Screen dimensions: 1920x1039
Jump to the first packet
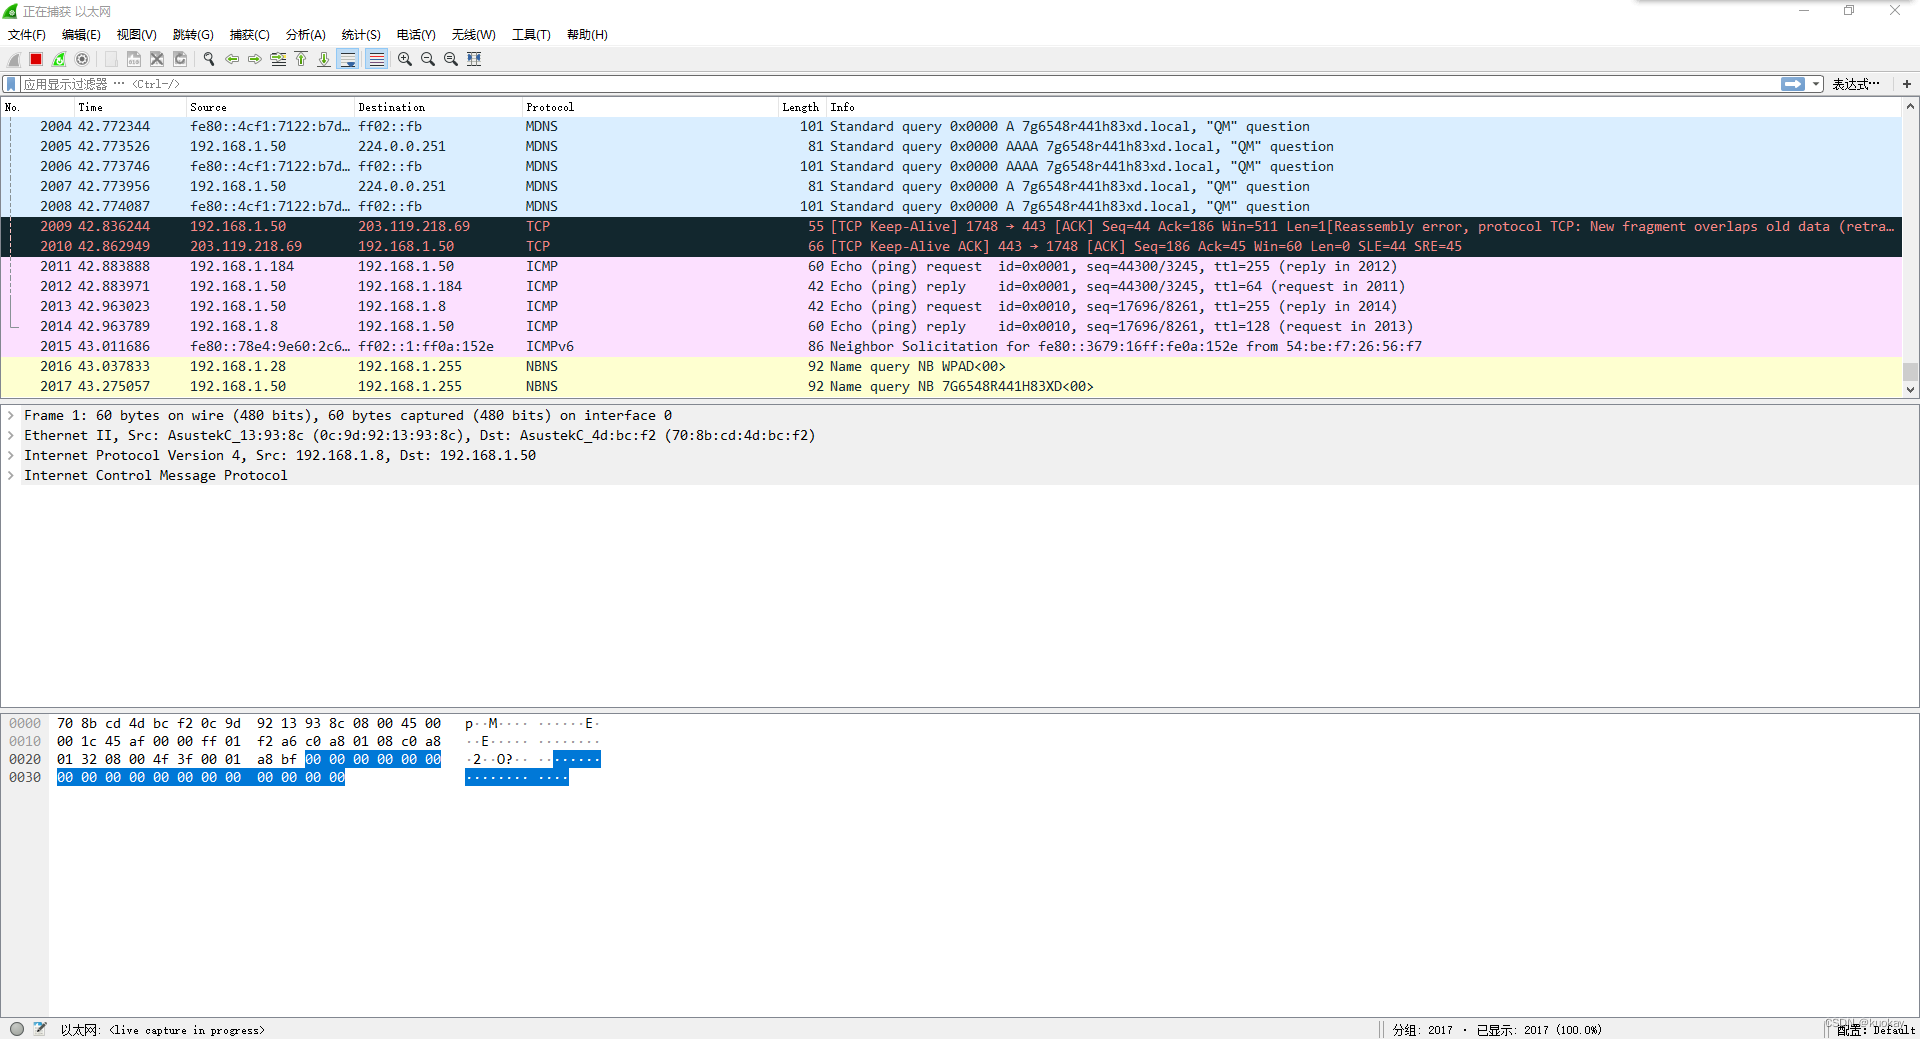pyautogui.click(x=301, y=59)
